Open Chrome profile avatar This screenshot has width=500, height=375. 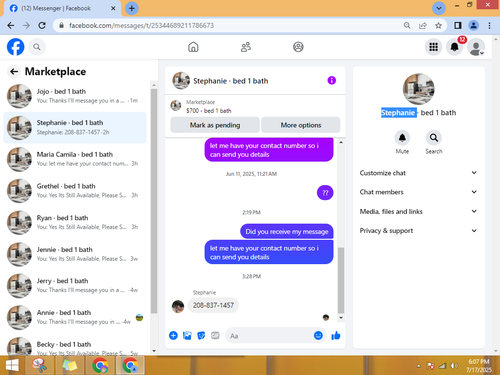473,25
